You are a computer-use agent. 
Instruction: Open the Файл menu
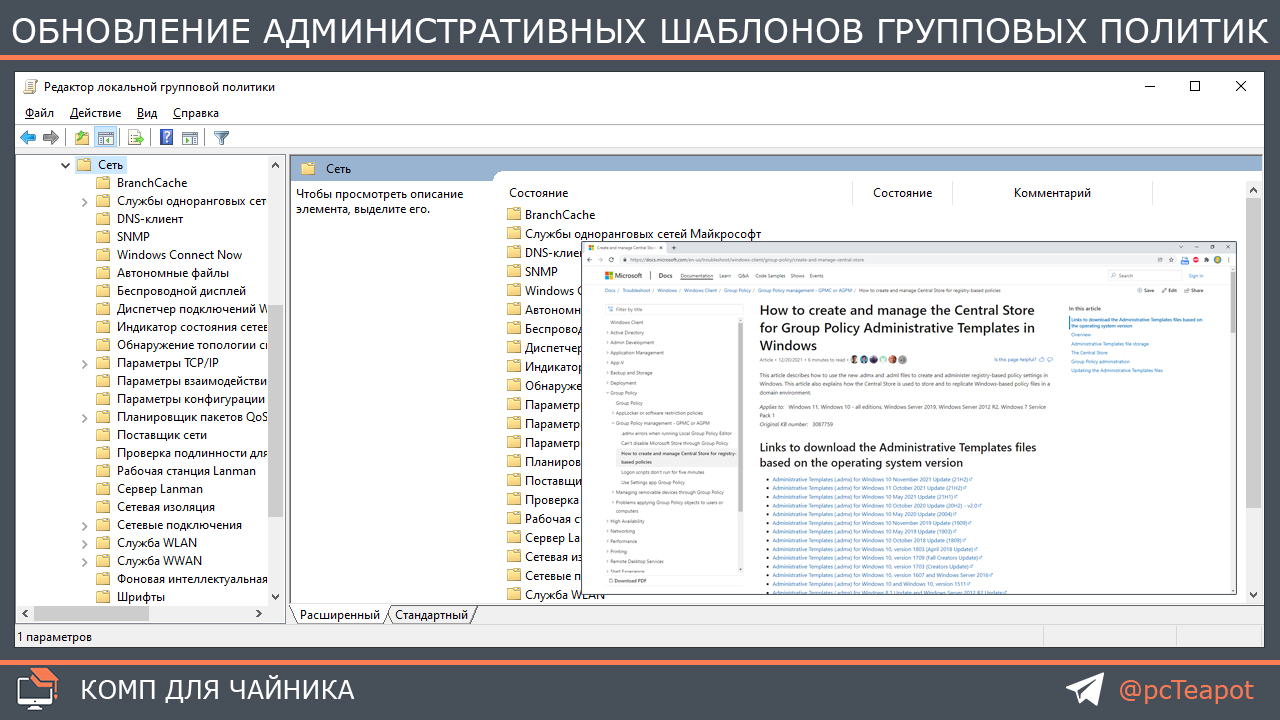click(40, 113)
